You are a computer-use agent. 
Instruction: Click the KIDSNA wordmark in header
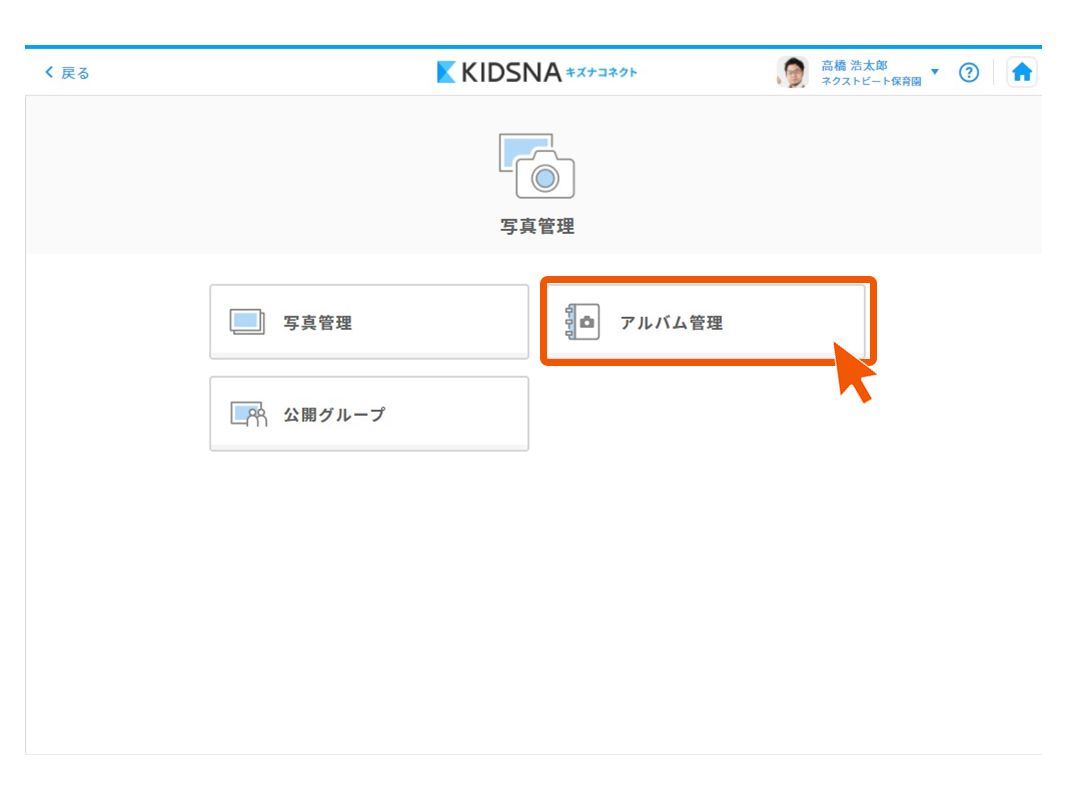coord(511,72)
